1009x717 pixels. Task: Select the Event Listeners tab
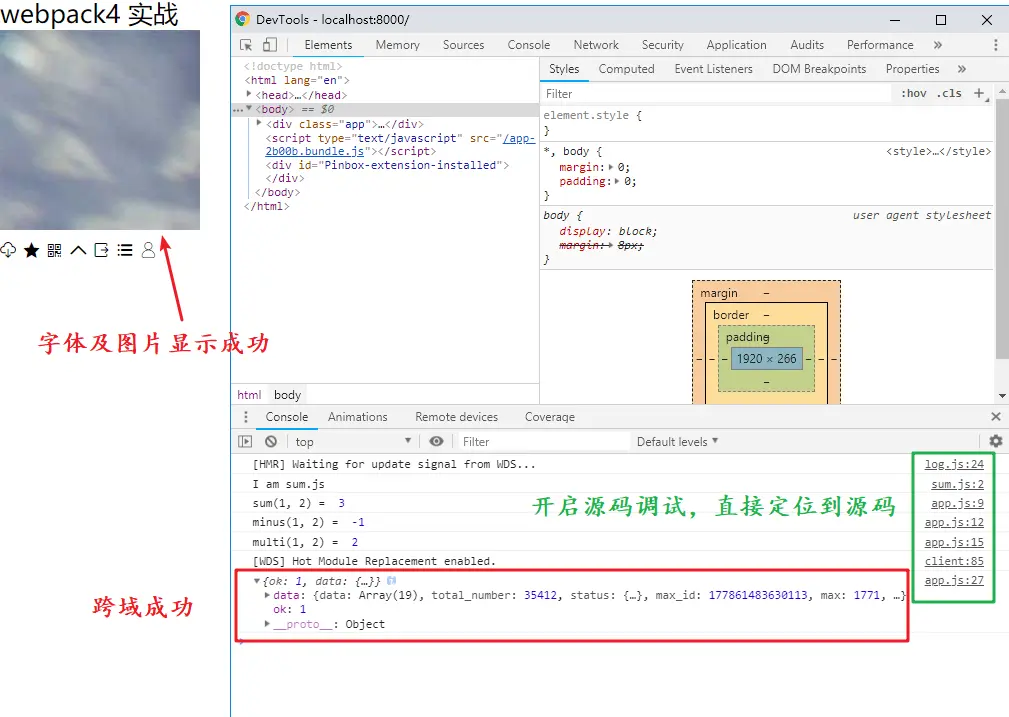713,69
